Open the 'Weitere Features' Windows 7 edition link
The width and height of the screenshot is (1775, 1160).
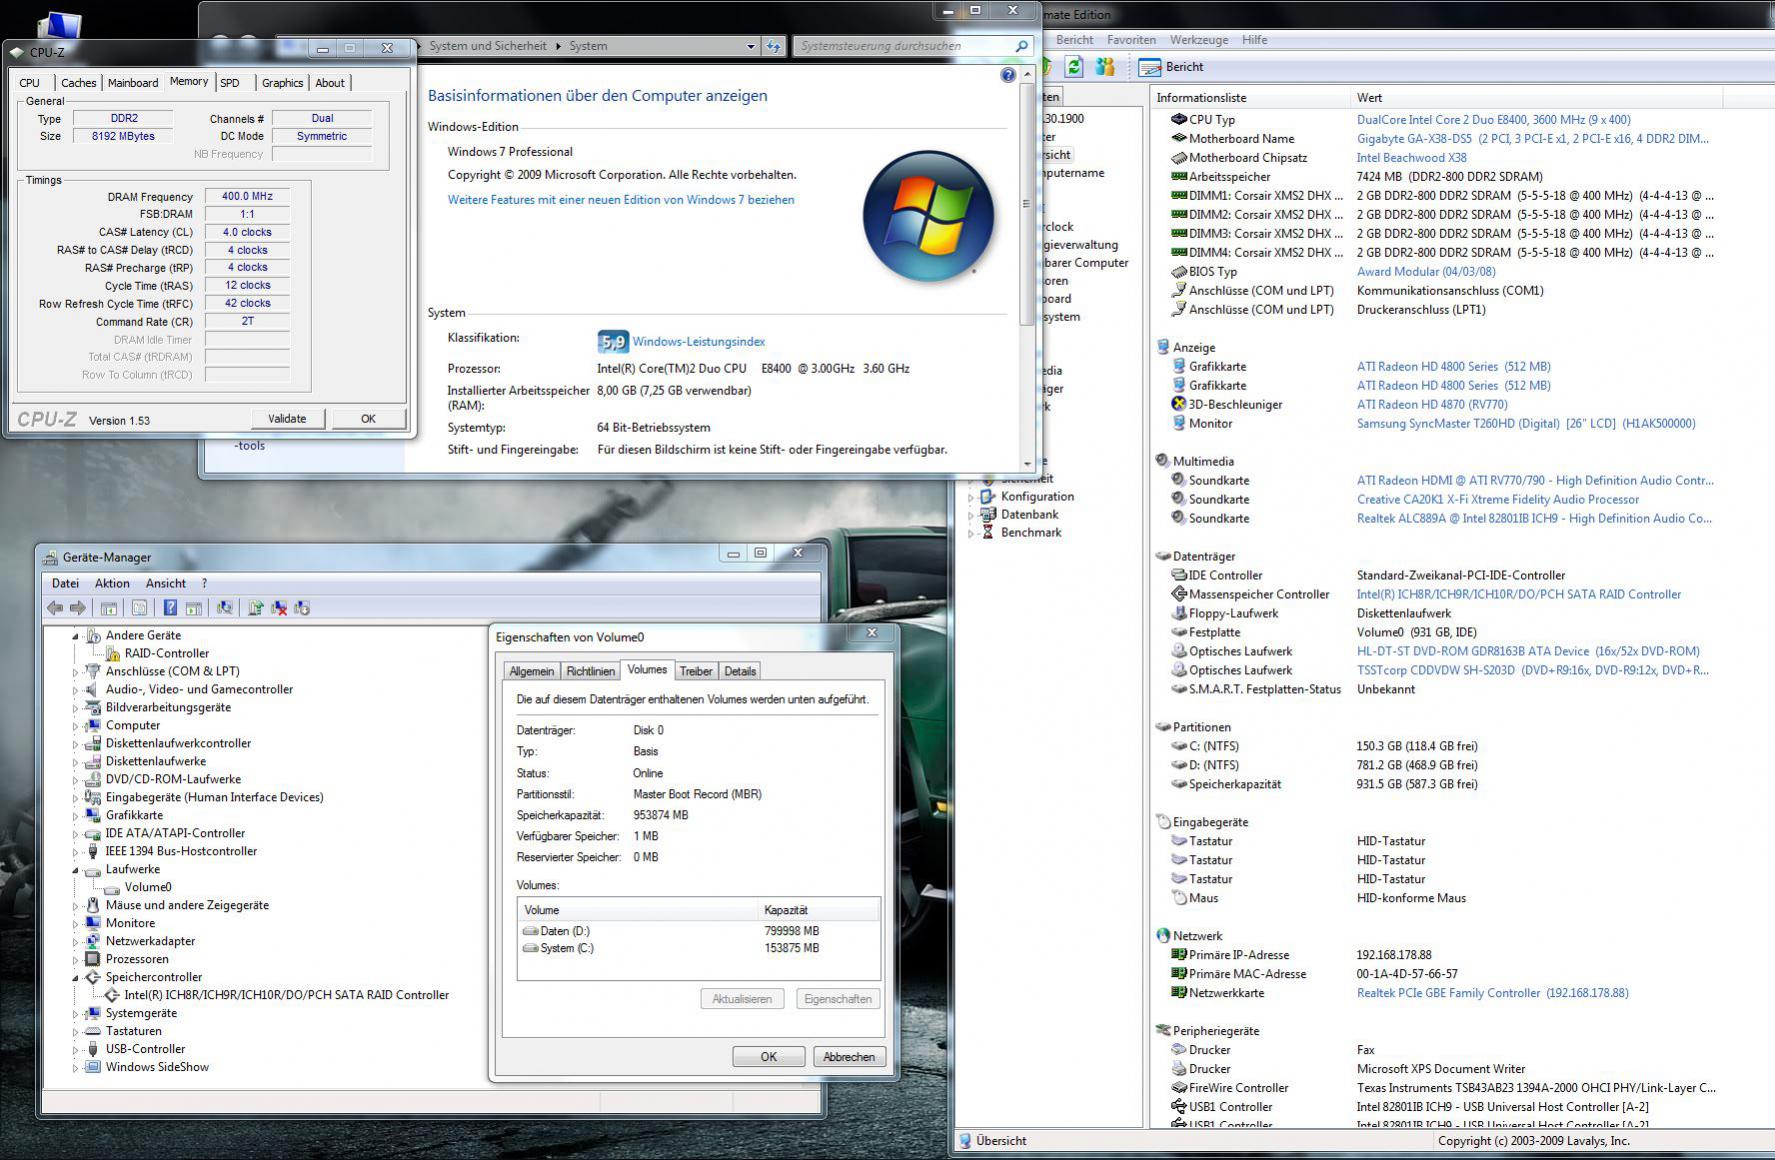click(621, 200)
